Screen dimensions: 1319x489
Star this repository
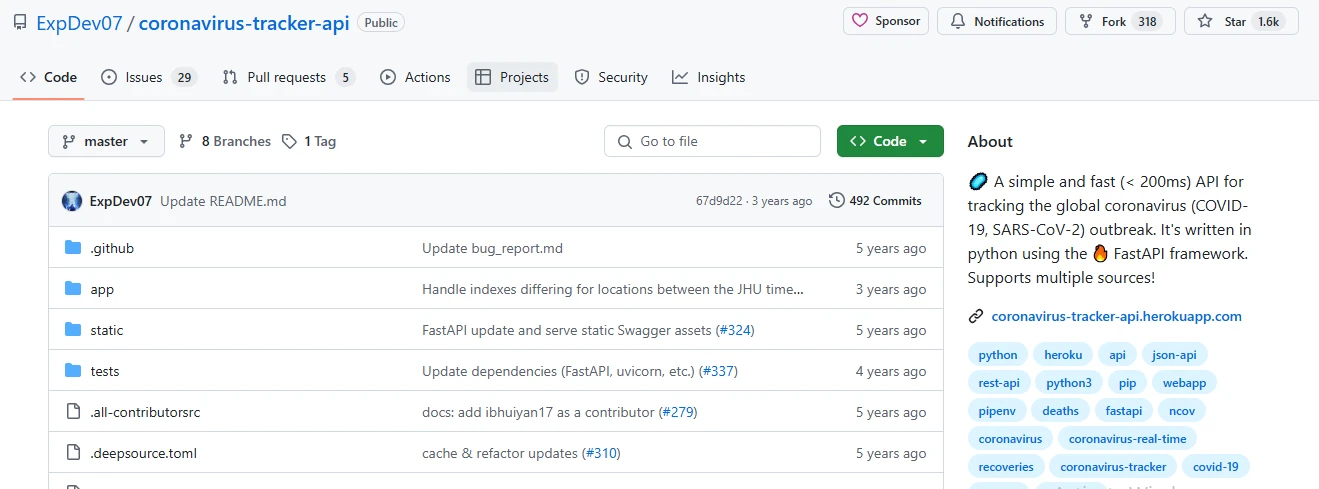1241,21
